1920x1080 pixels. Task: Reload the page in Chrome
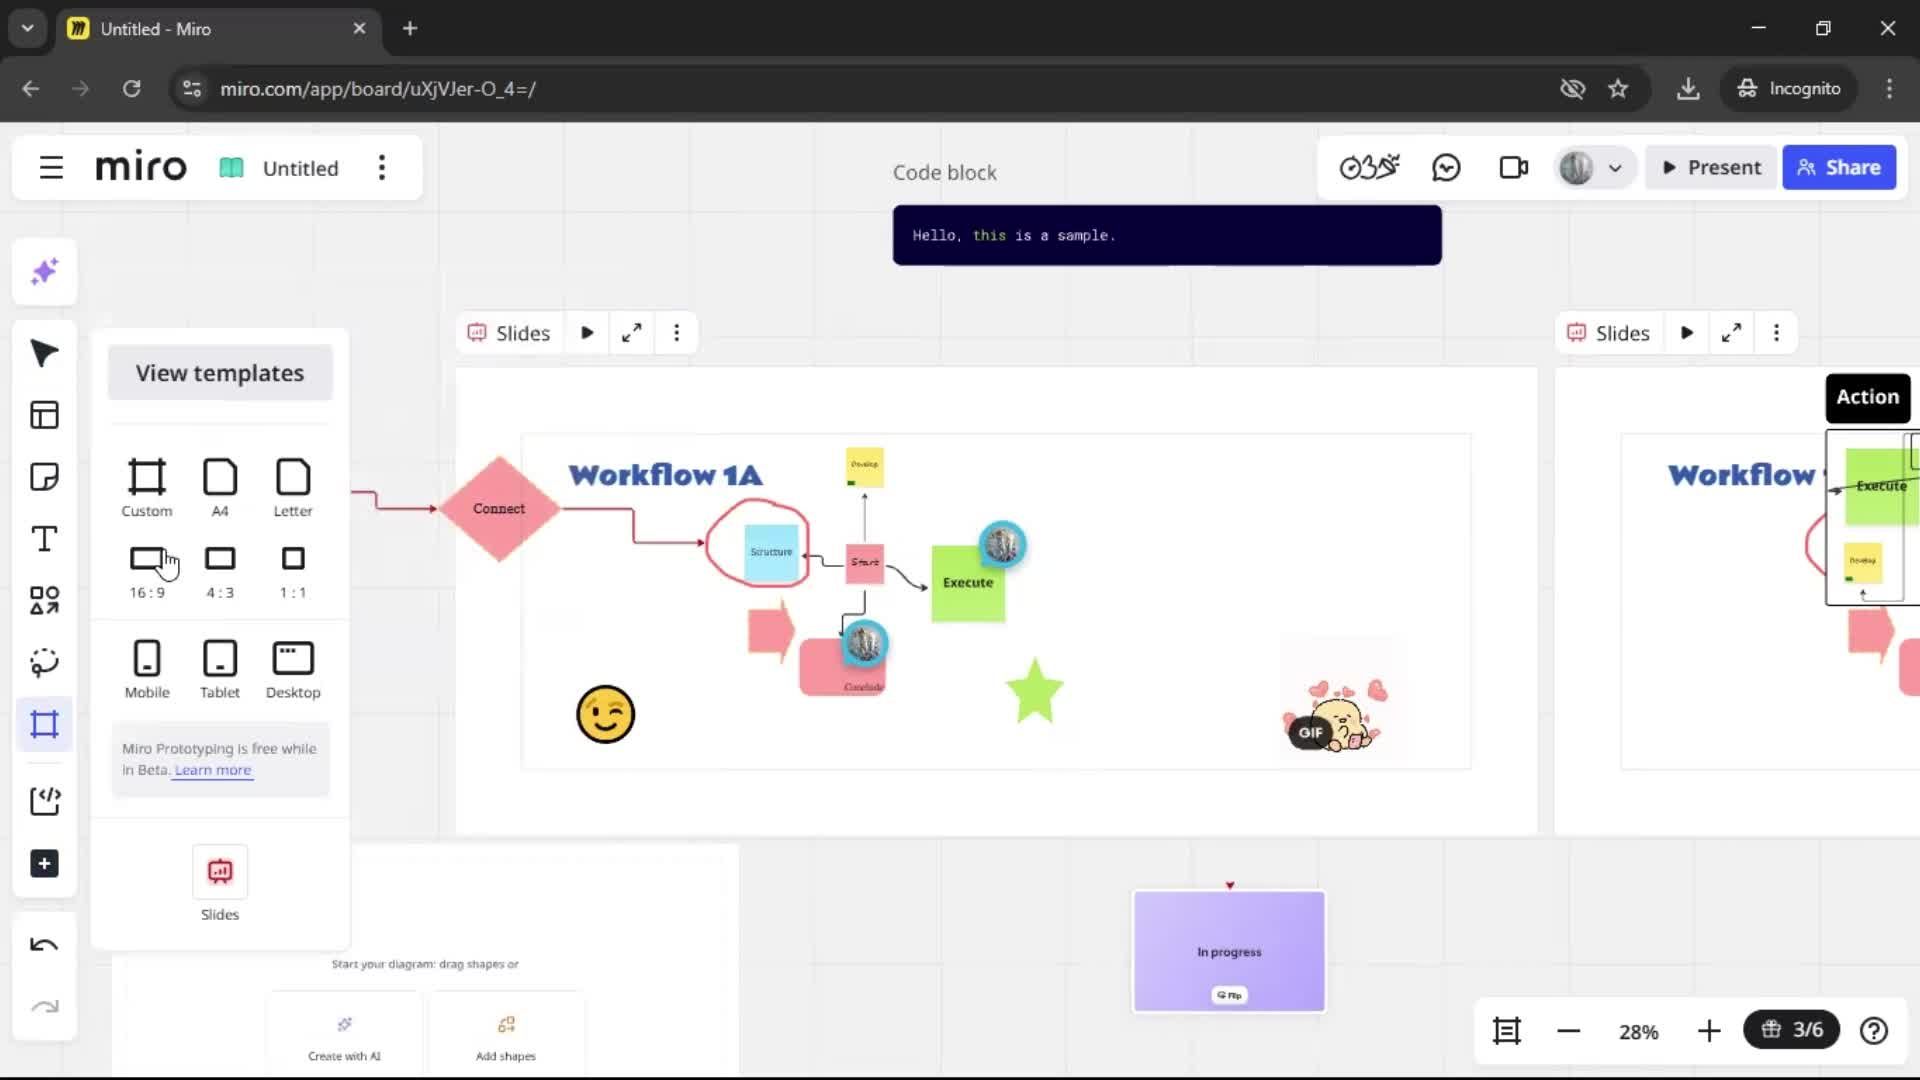coord(131,89)
